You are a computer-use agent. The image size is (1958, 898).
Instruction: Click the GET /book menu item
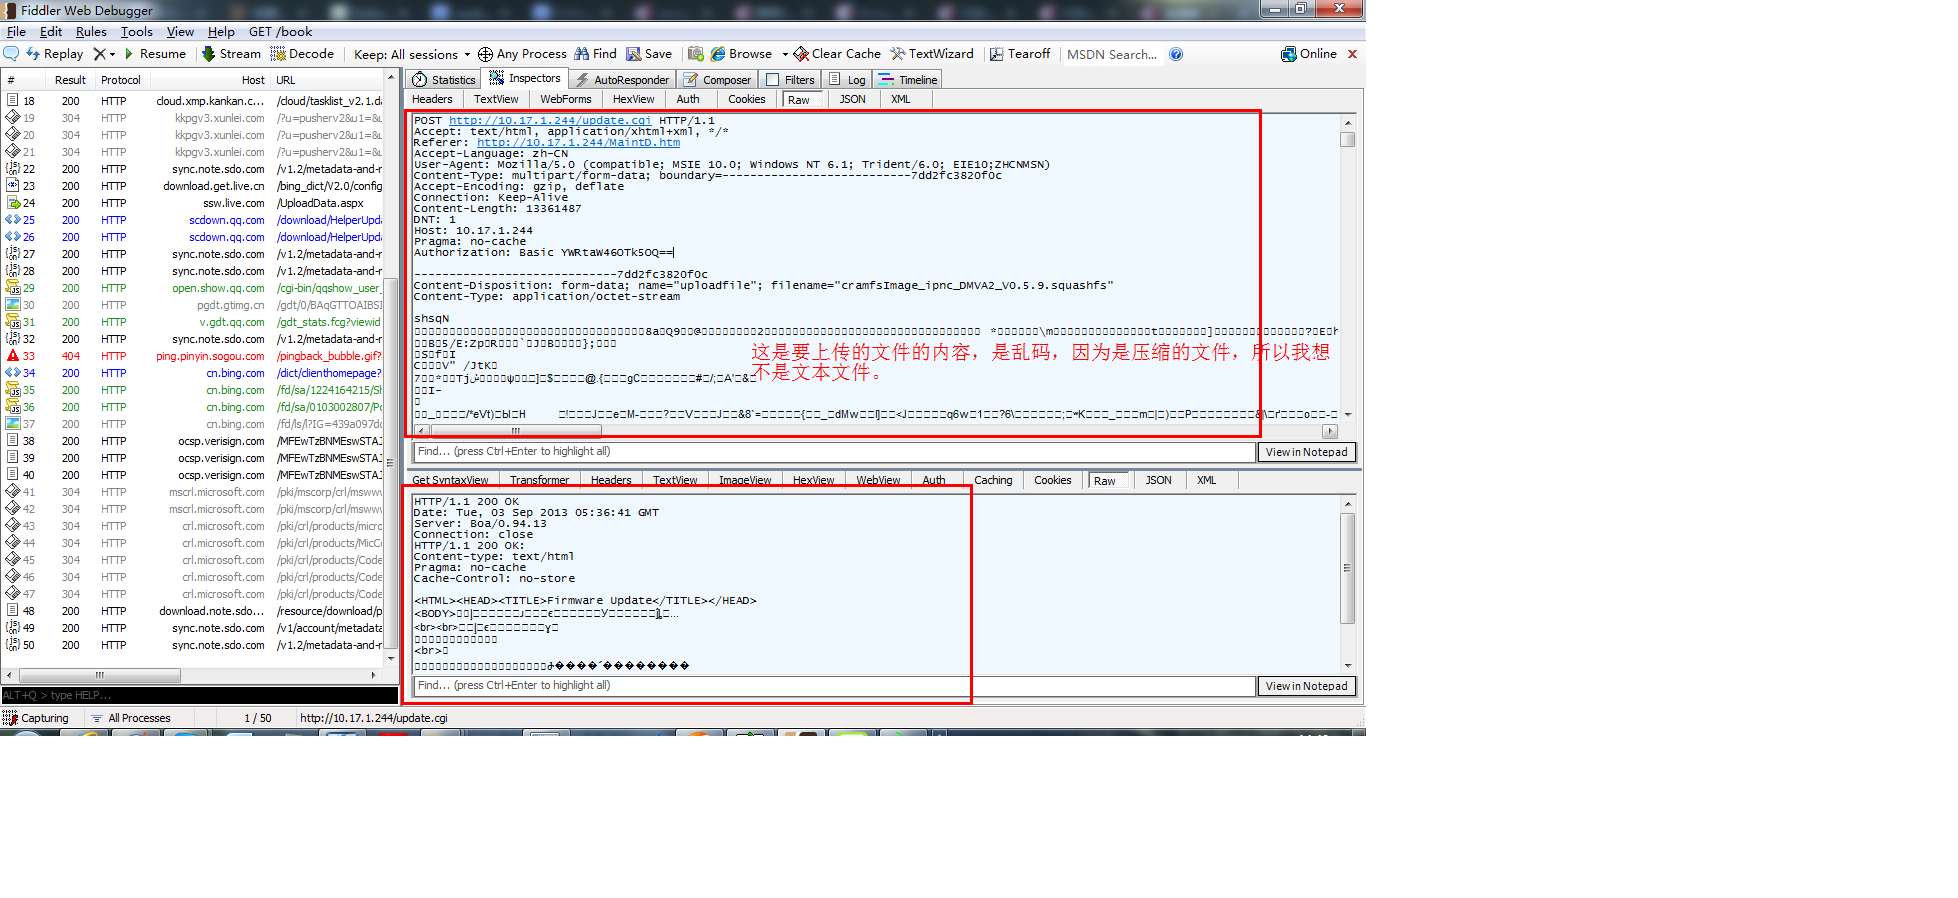(280, 32)
